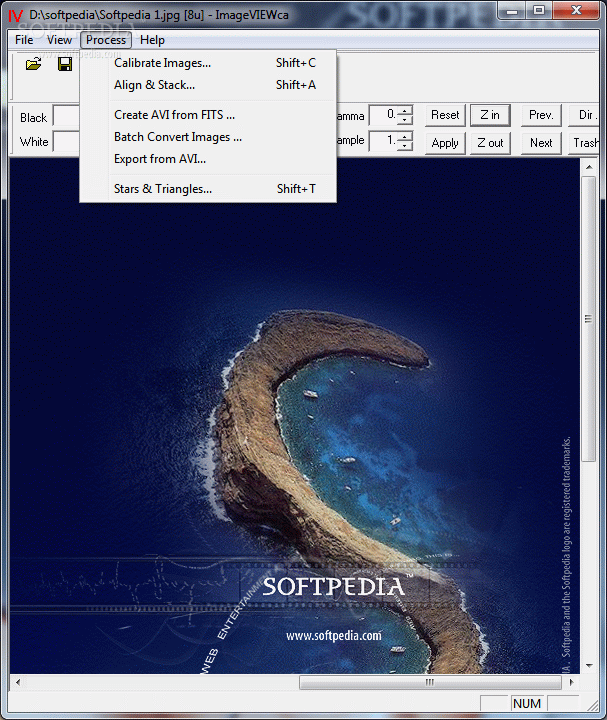The width and height of the screenshot is (607, 720).
Task: Click the Black level input field
Action: [67, 116]
